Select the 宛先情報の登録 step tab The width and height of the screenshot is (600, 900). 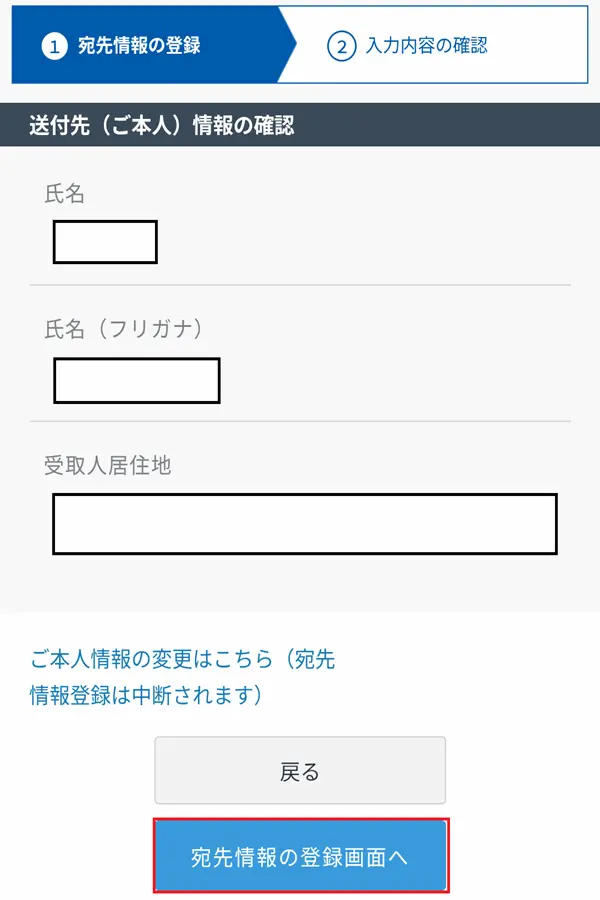[x=139, y=47]
